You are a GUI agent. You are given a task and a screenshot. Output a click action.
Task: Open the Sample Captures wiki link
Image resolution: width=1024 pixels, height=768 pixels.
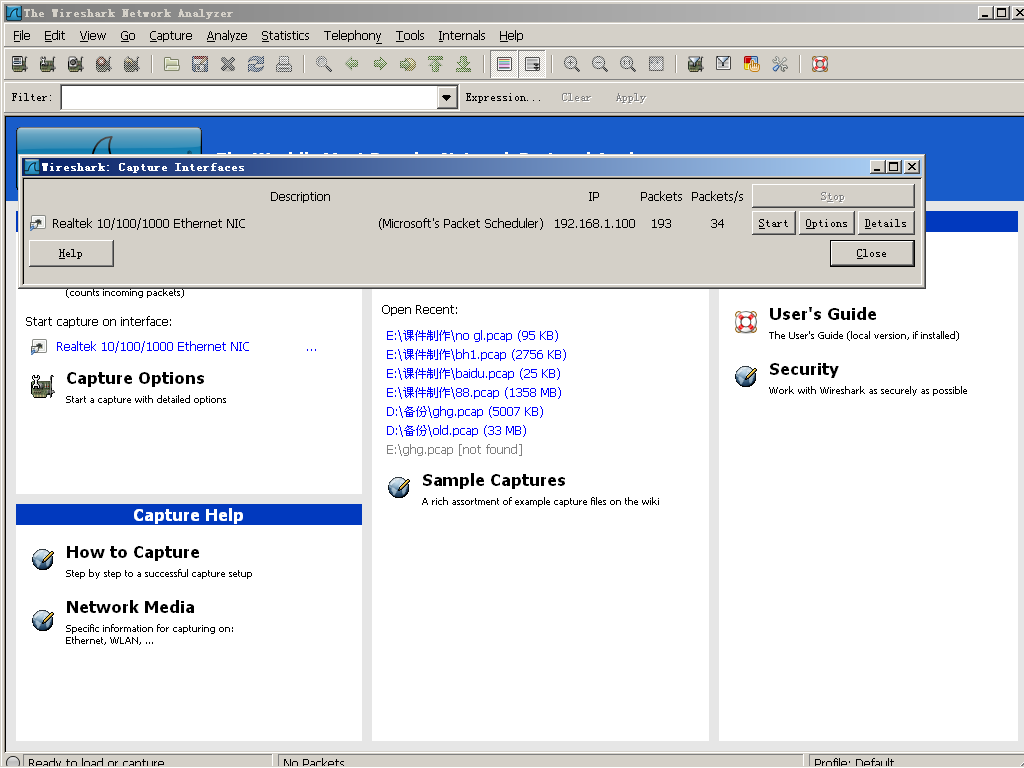tap(494, 481)
